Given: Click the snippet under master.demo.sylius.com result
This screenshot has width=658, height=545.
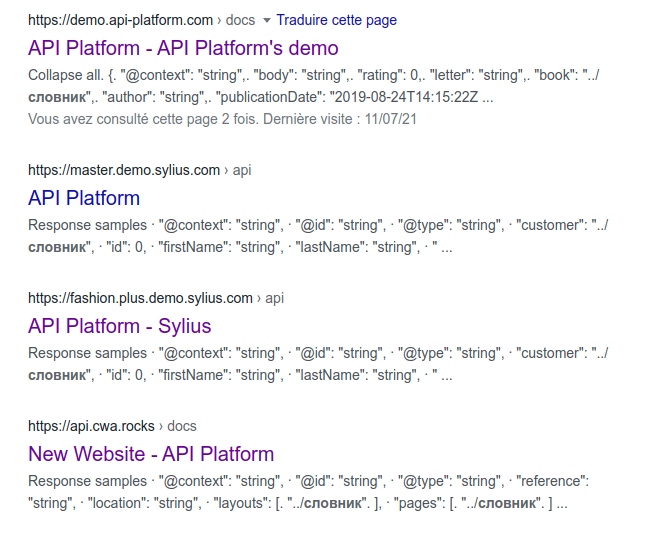Looking at the screenshot, I should [318, 236].
